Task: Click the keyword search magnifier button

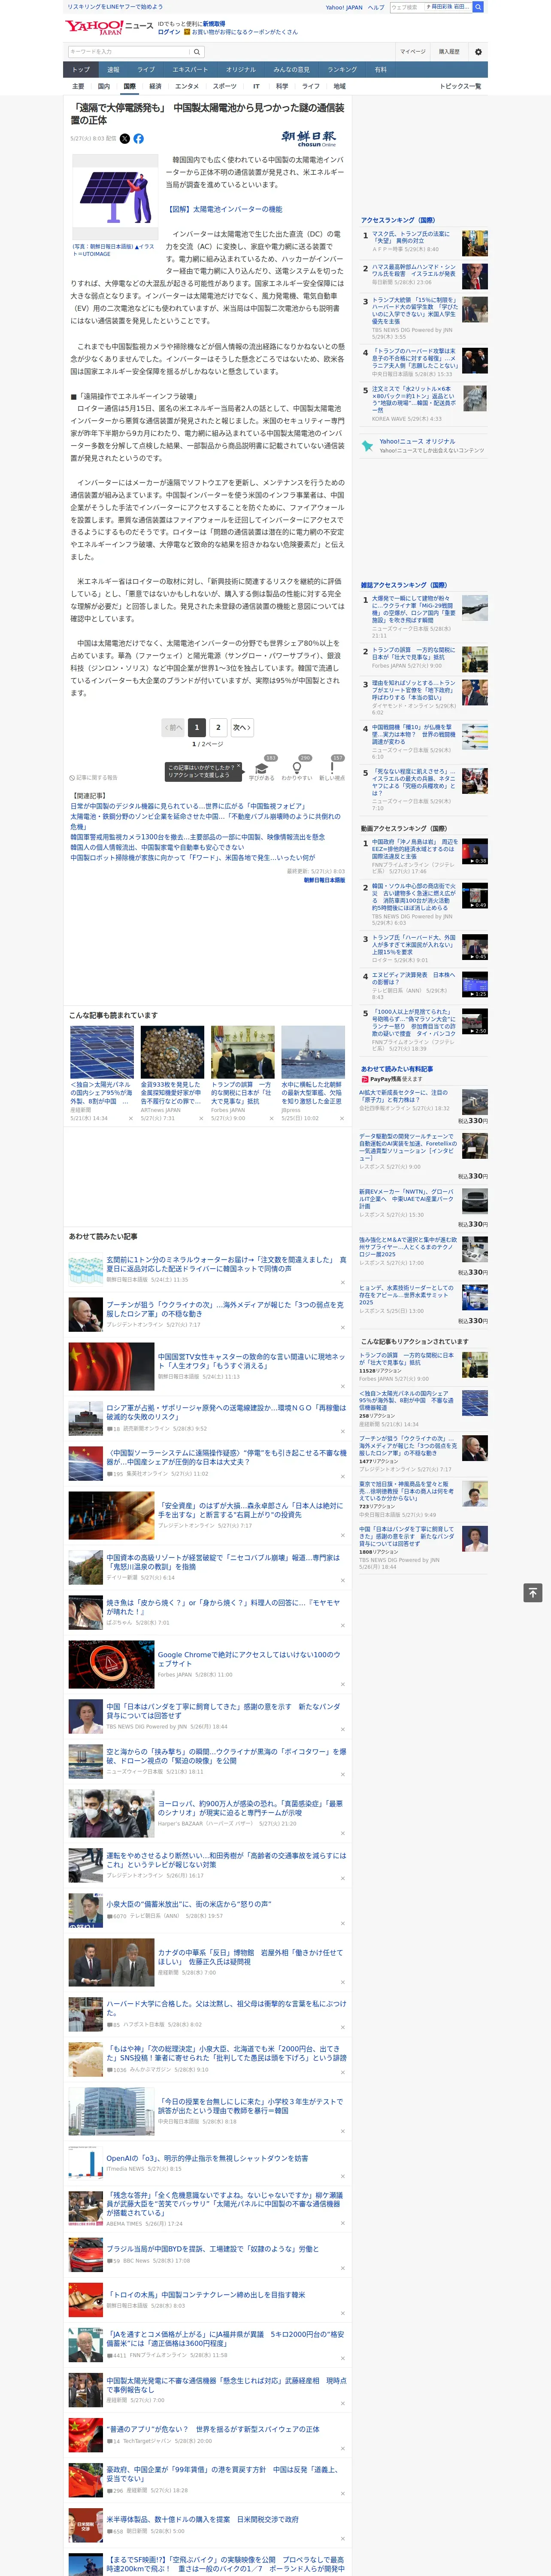Action: coord(197,52)
